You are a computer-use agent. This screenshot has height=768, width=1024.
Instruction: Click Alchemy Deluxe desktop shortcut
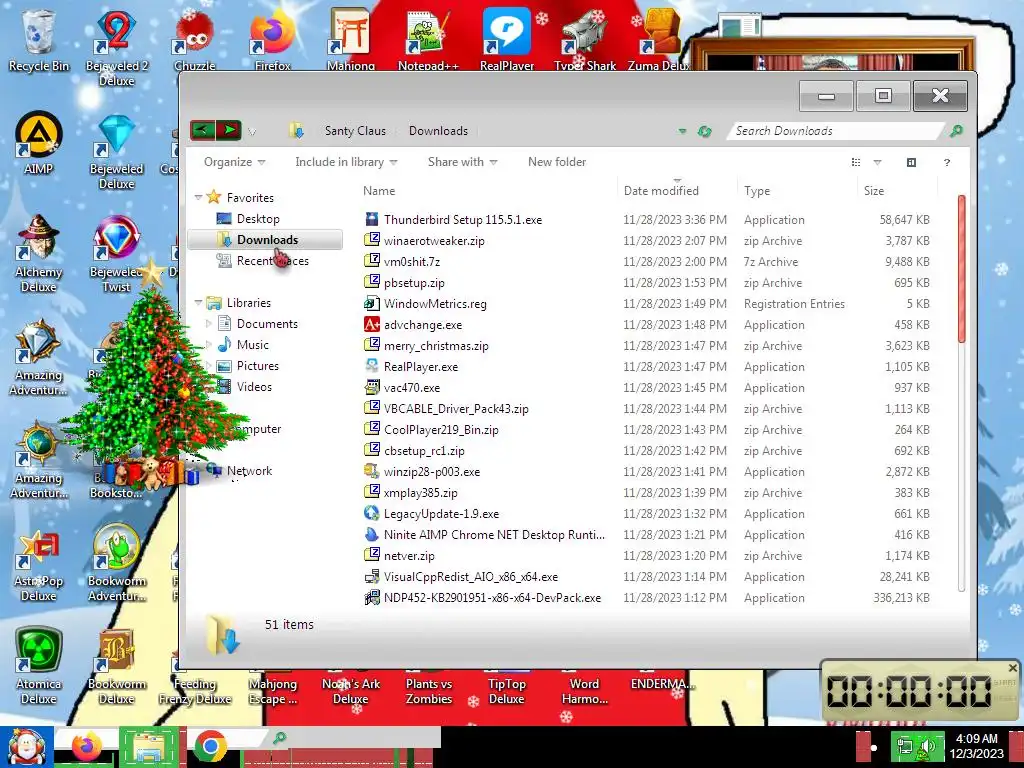coord(39,253)
